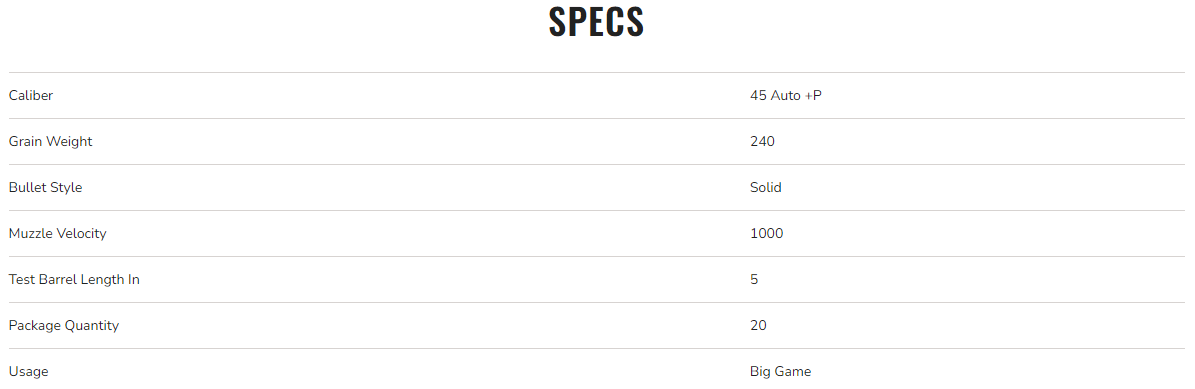Click the grain weight value 240
The height and width of the screenshot is (389, 1195).
pyautogui.click(x=762, y=141)
